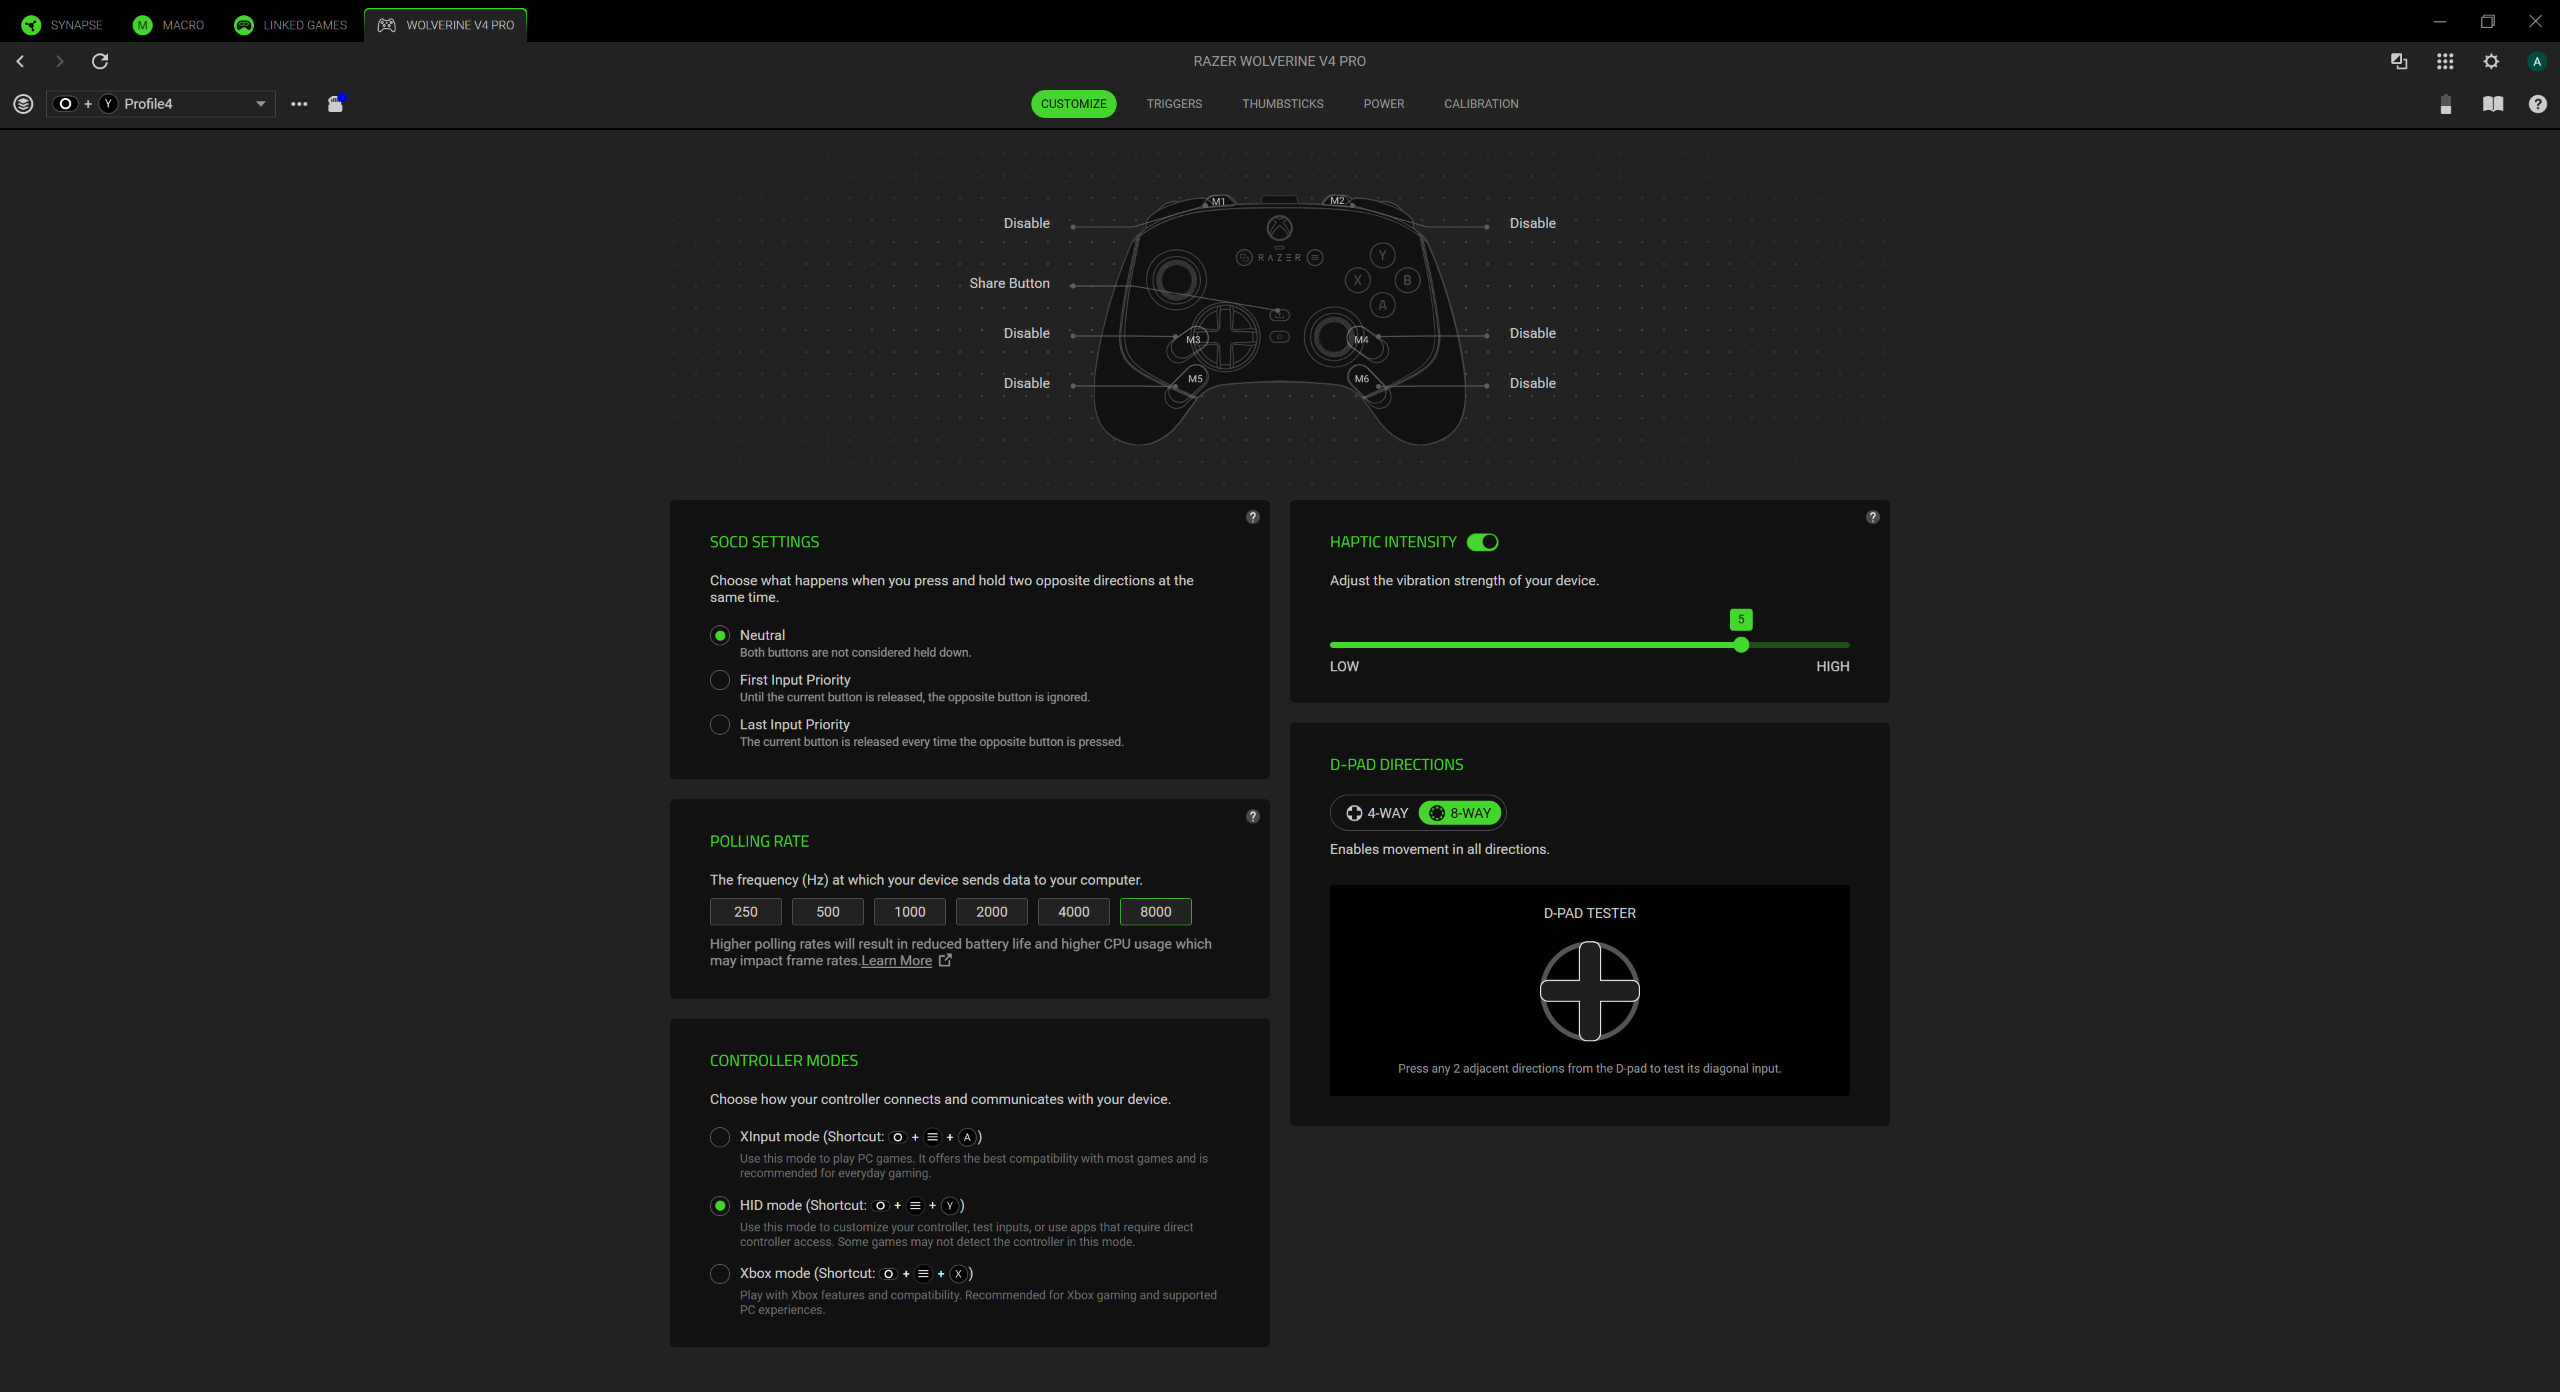Open the profile layers icon beside Profile4
This screenshot has width=2560, height=1392.
click(23, 104)
